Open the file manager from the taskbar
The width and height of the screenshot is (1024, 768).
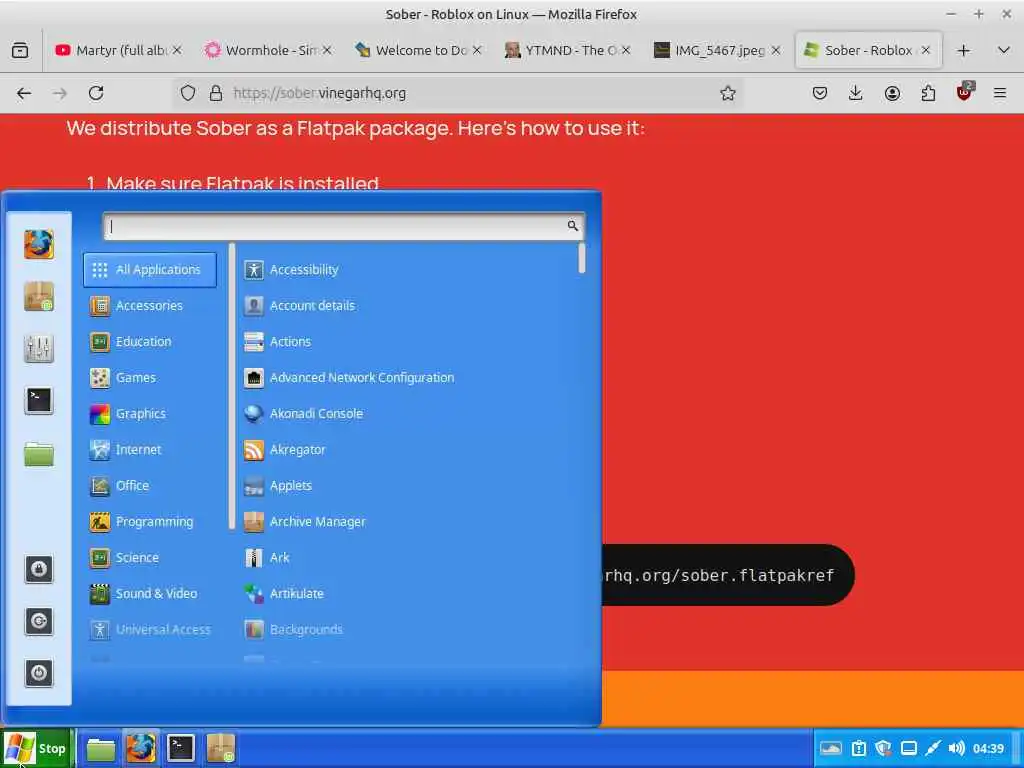101,748
